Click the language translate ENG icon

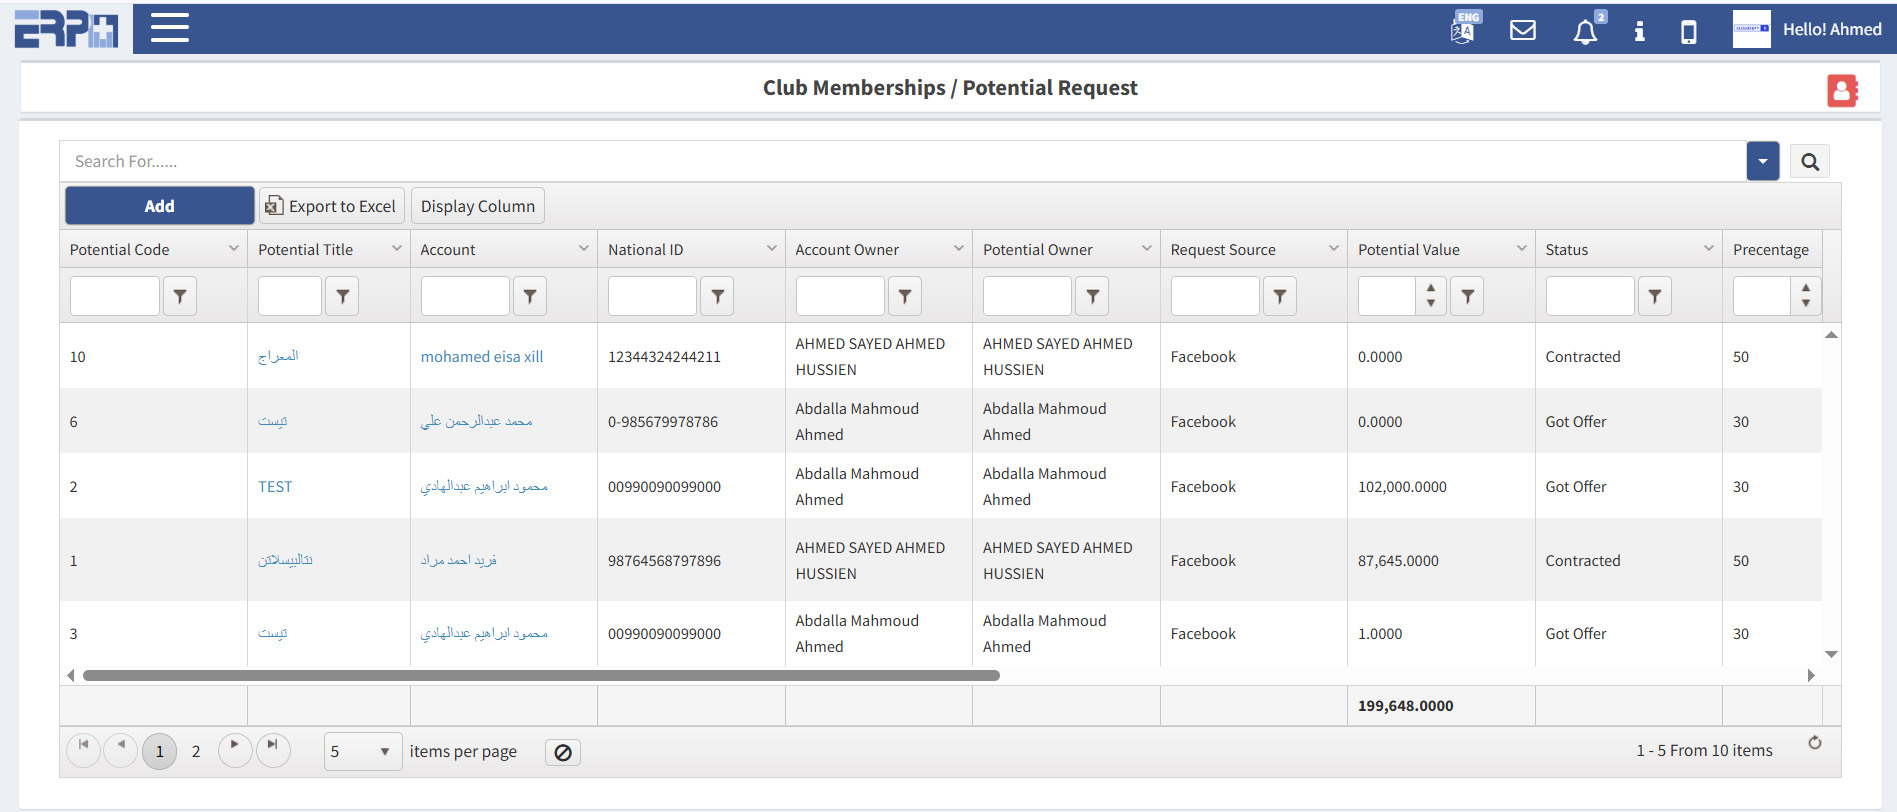click(1463, 30)
